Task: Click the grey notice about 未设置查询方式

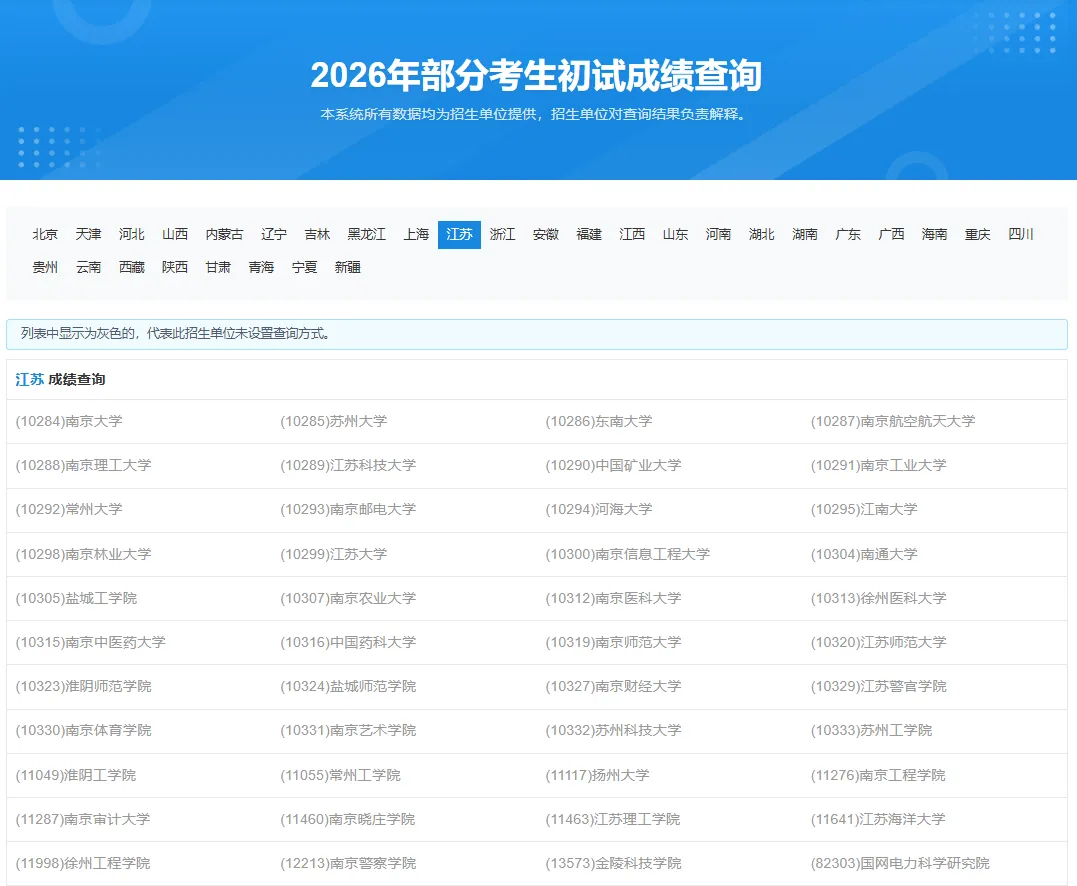Action: (x=537, y=334)
